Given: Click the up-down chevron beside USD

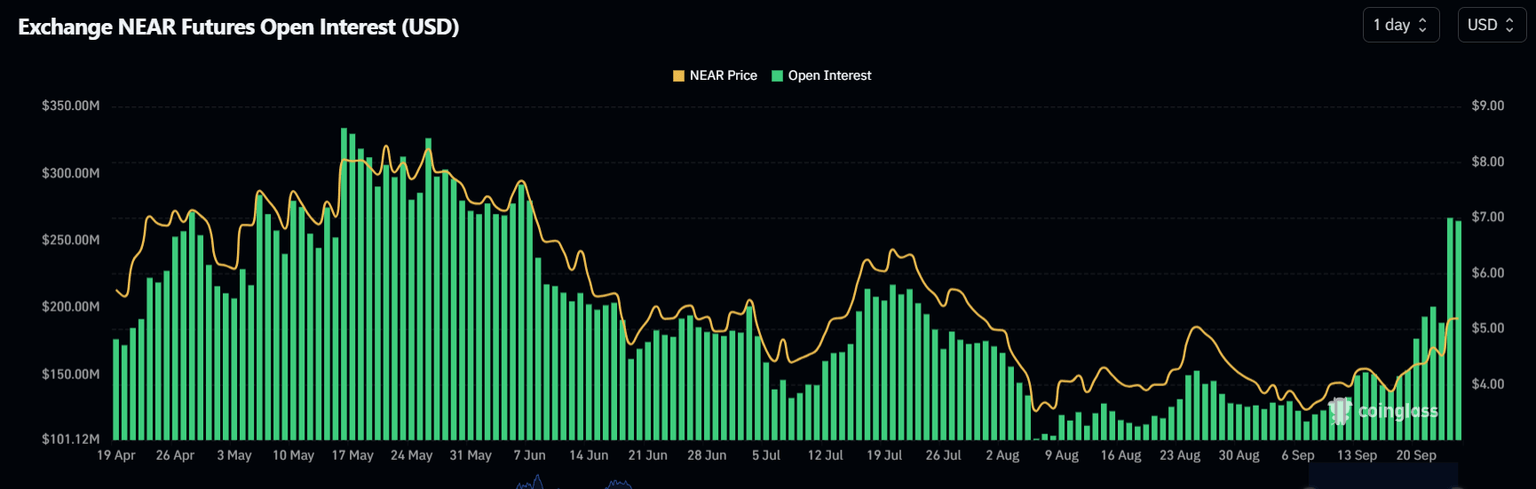Looking at the screenshot, I should 1510,25.
